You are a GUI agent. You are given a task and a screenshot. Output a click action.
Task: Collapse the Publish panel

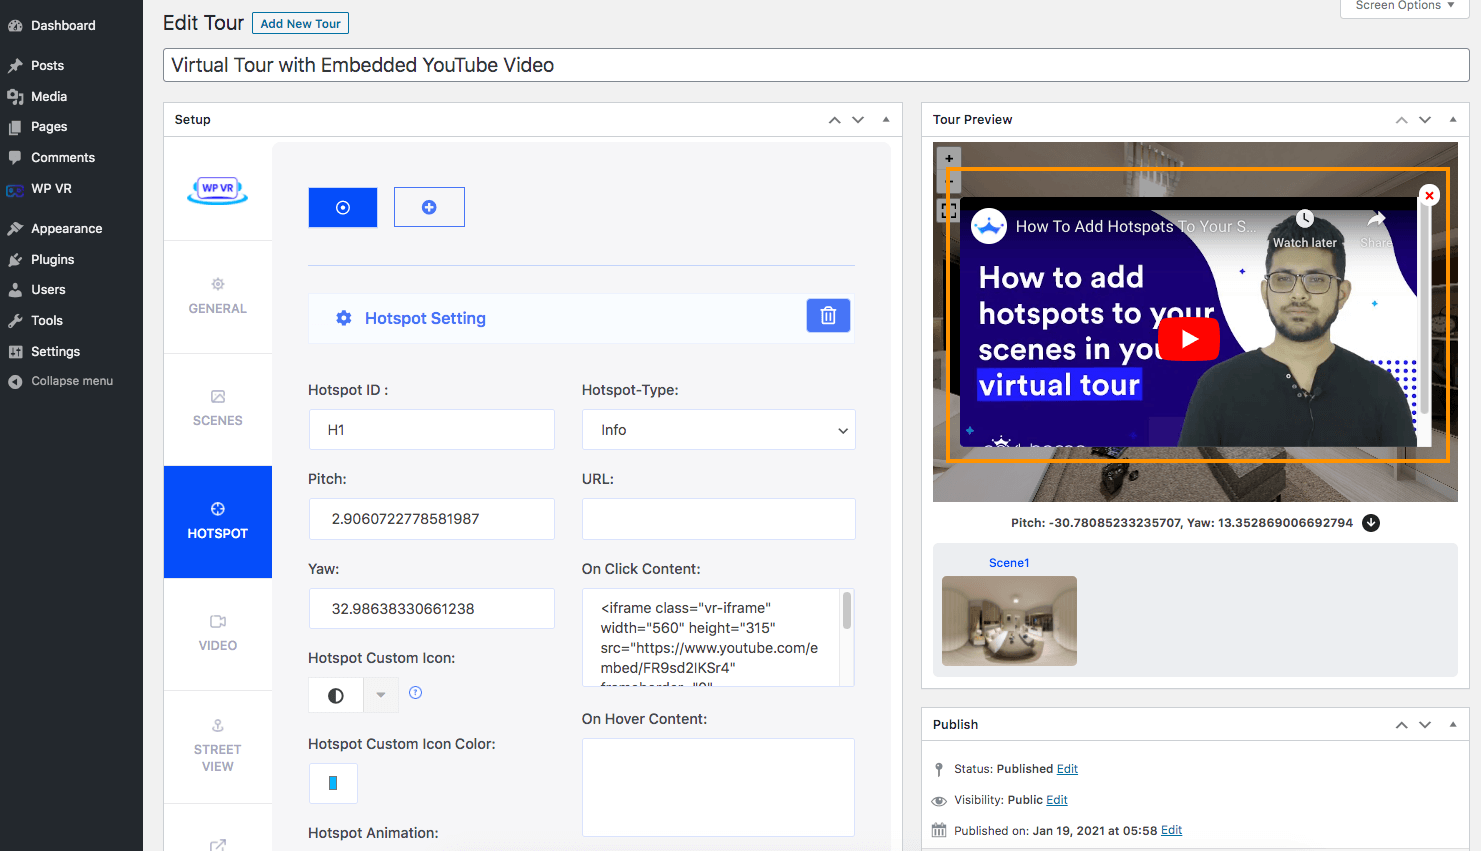1453,725
